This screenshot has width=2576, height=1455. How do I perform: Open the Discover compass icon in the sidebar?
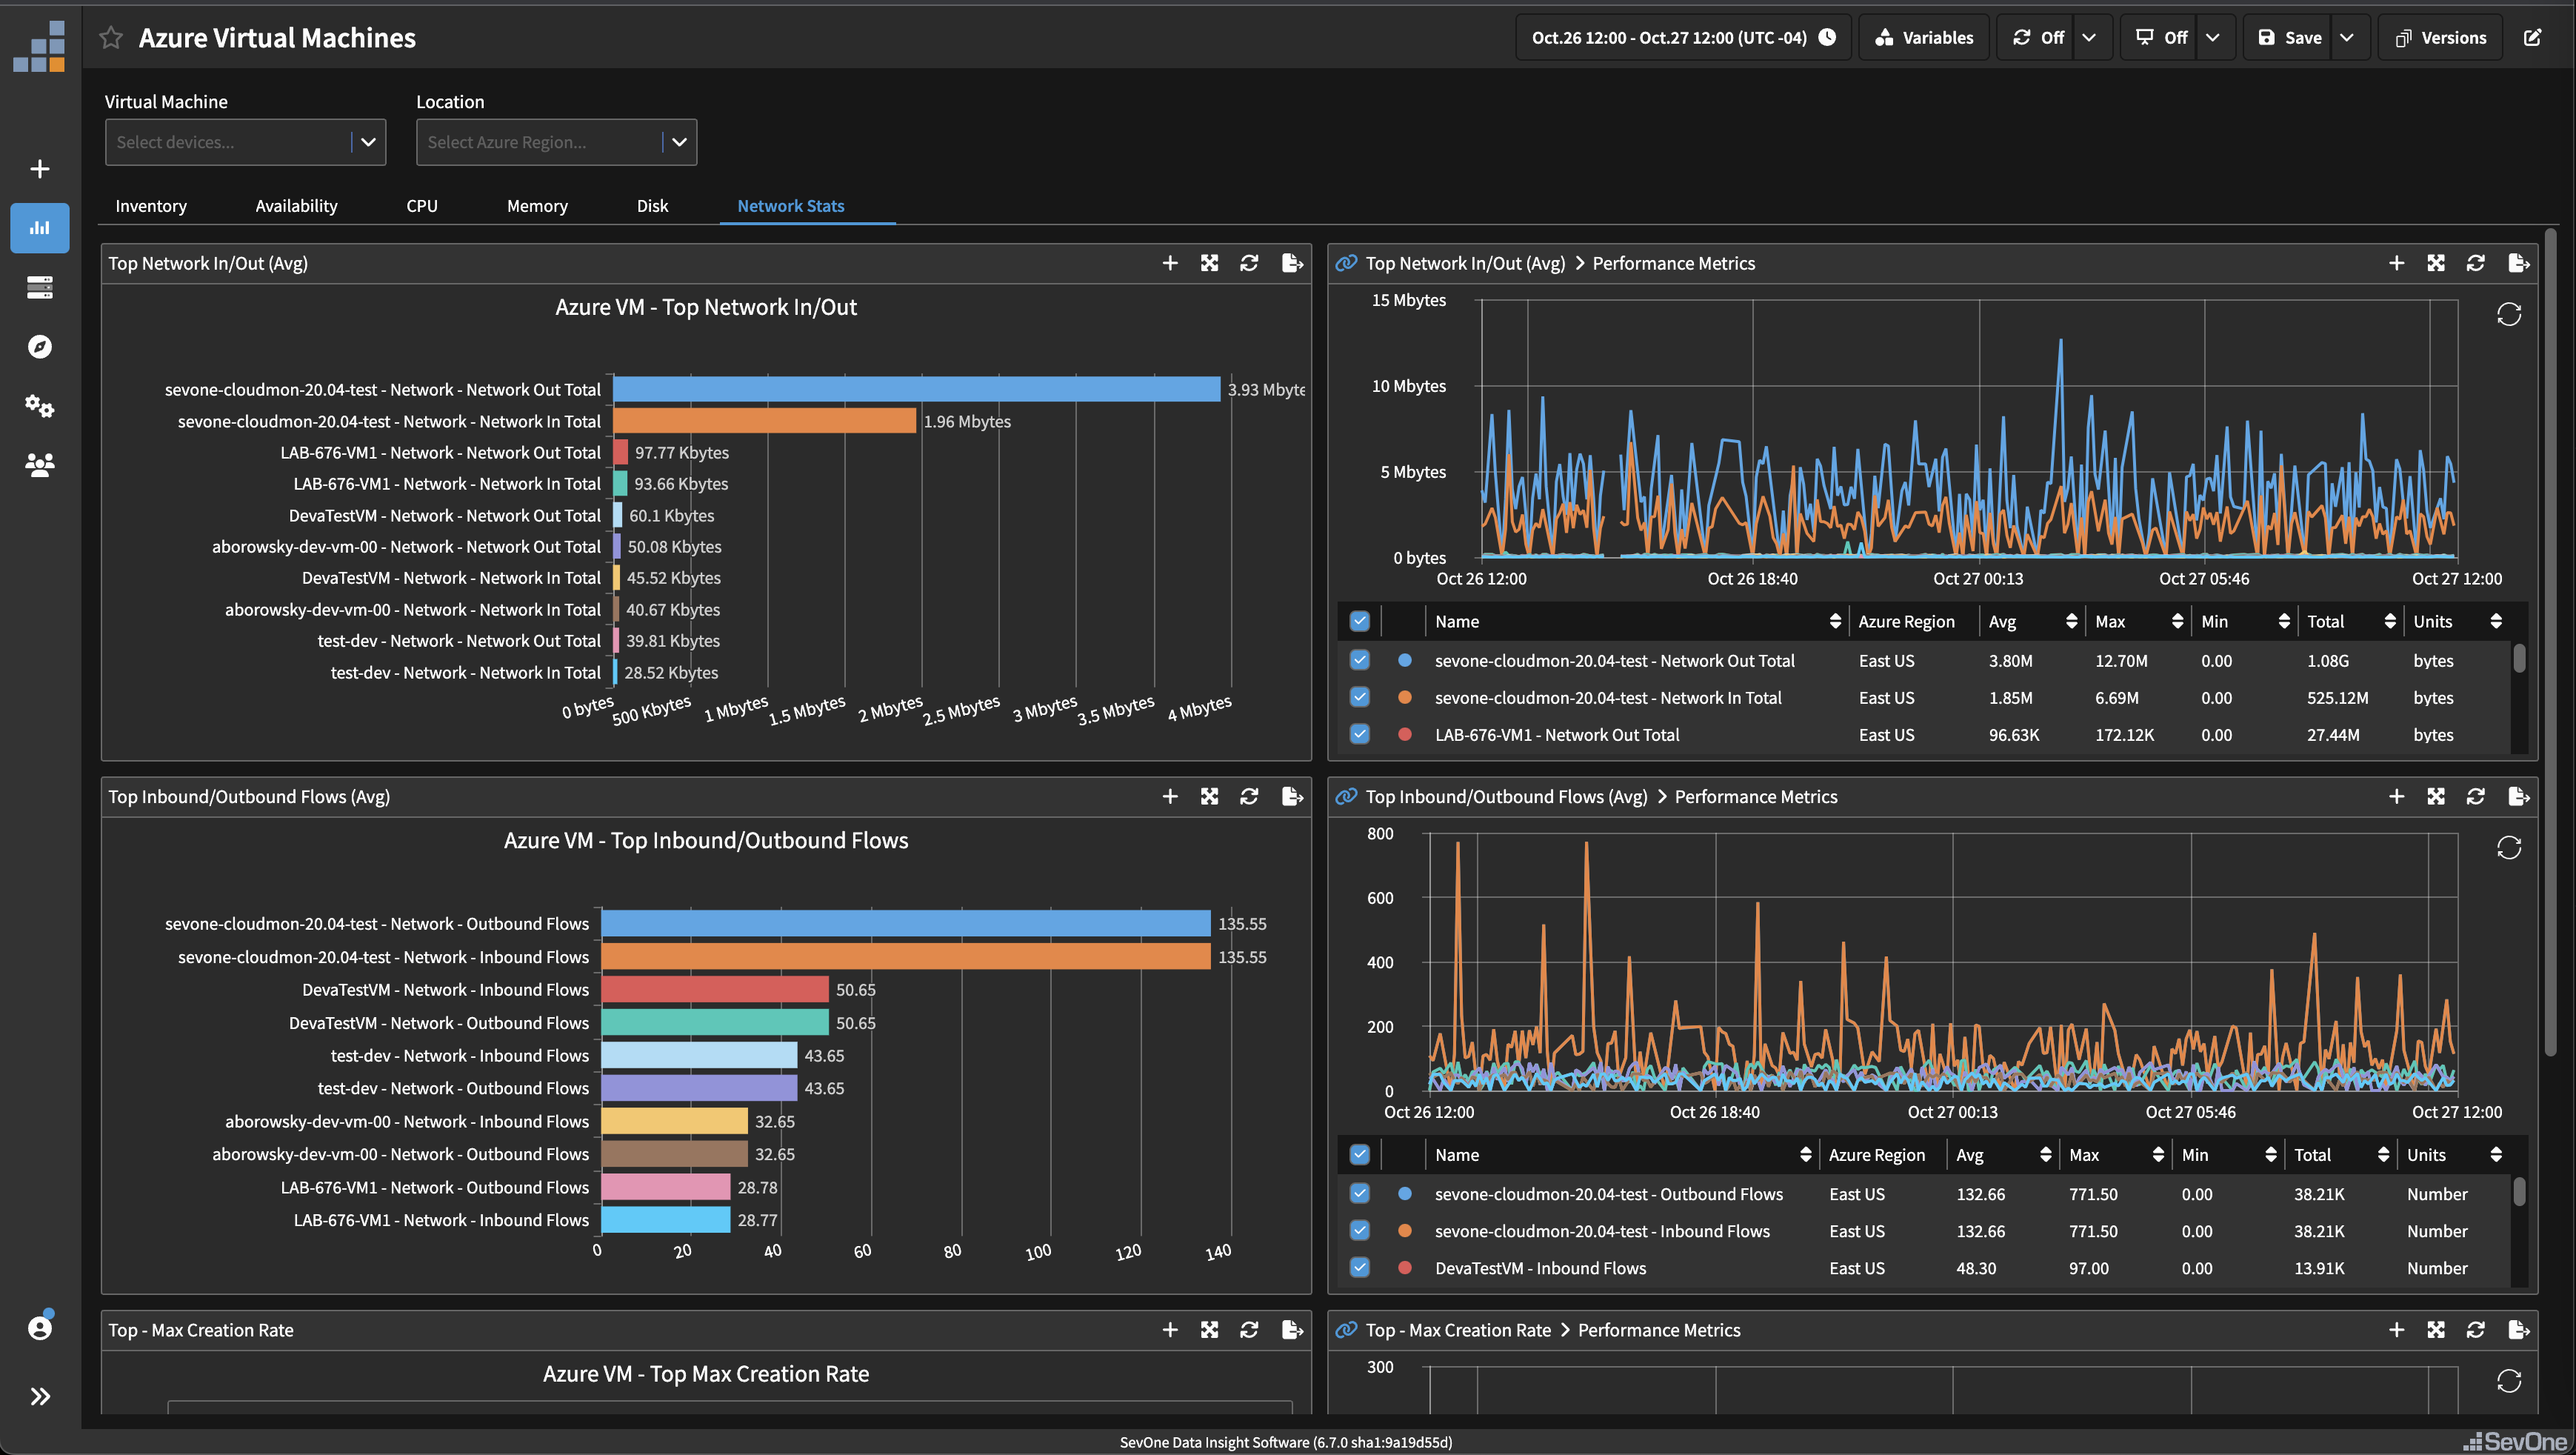pos(39,346)
